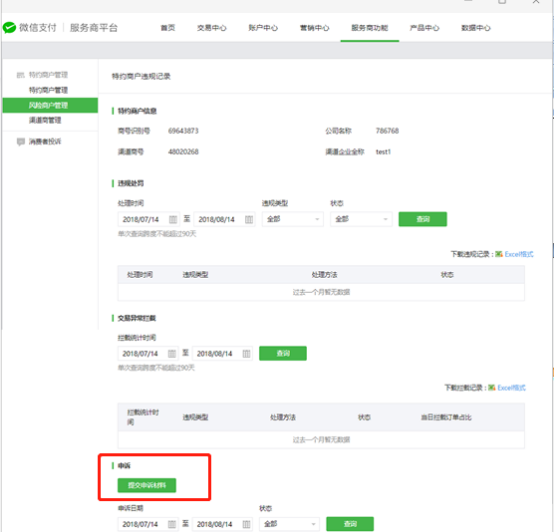554x532 pixels.
Task: Click the 处理时间 end date field
Action: [x=224, y=219]
